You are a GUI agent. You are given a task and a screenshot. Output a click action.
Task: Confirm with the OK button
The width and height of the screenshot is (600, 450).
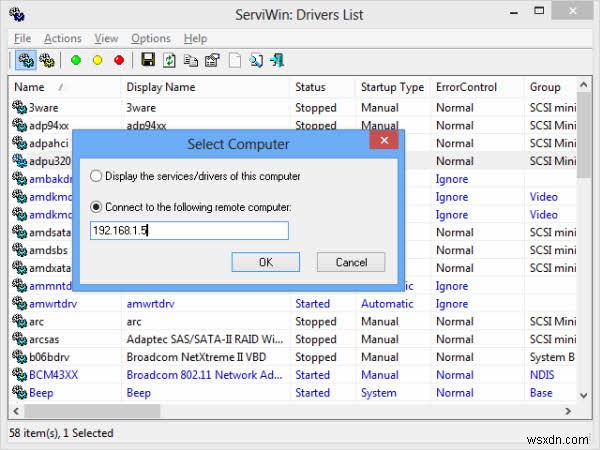coord(266,262)
